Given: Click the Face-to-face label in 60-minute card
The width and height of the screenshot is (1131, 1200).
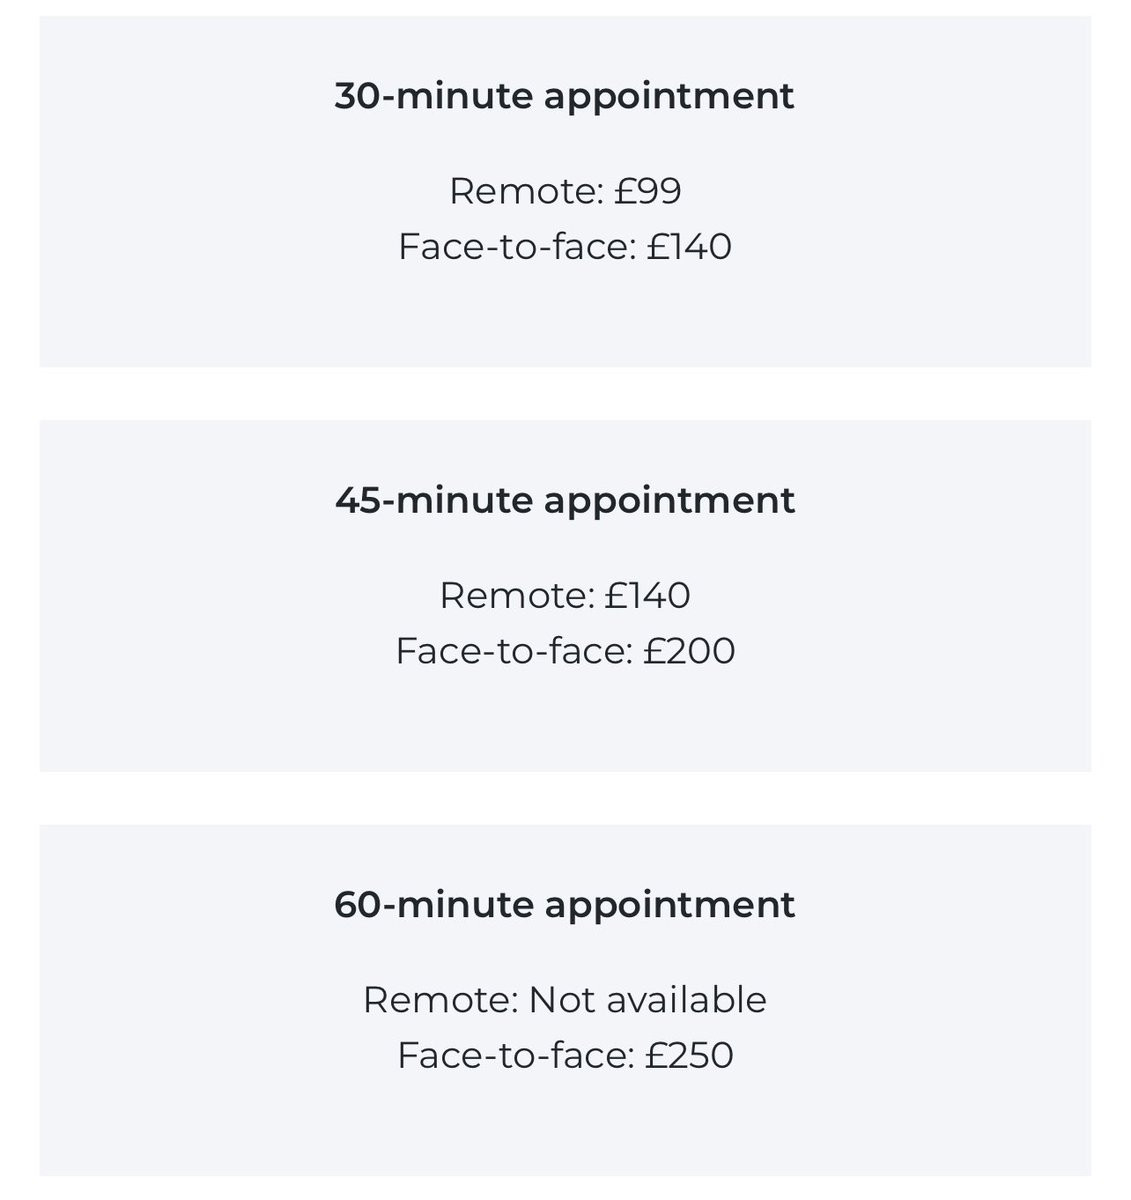Looking at the screenshot, I should pos(513,1056).
